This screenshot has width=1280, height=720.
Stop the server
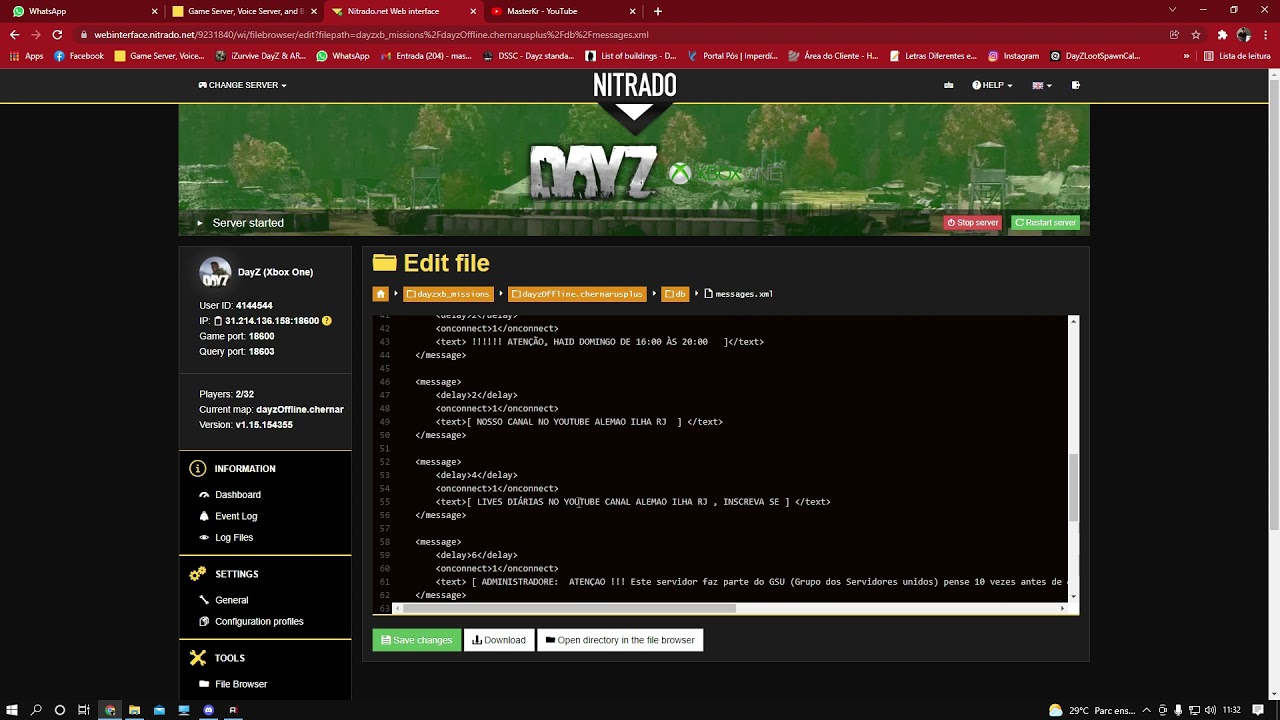[973, 223]
